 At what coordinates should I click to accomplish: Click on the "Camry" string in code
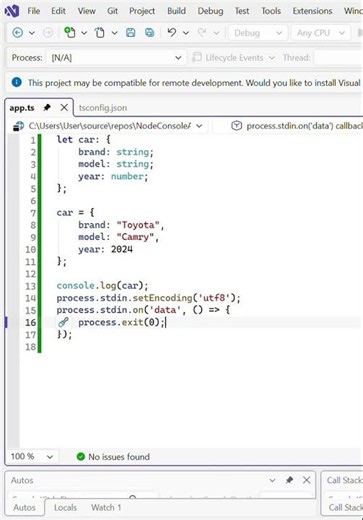(135, 237)
